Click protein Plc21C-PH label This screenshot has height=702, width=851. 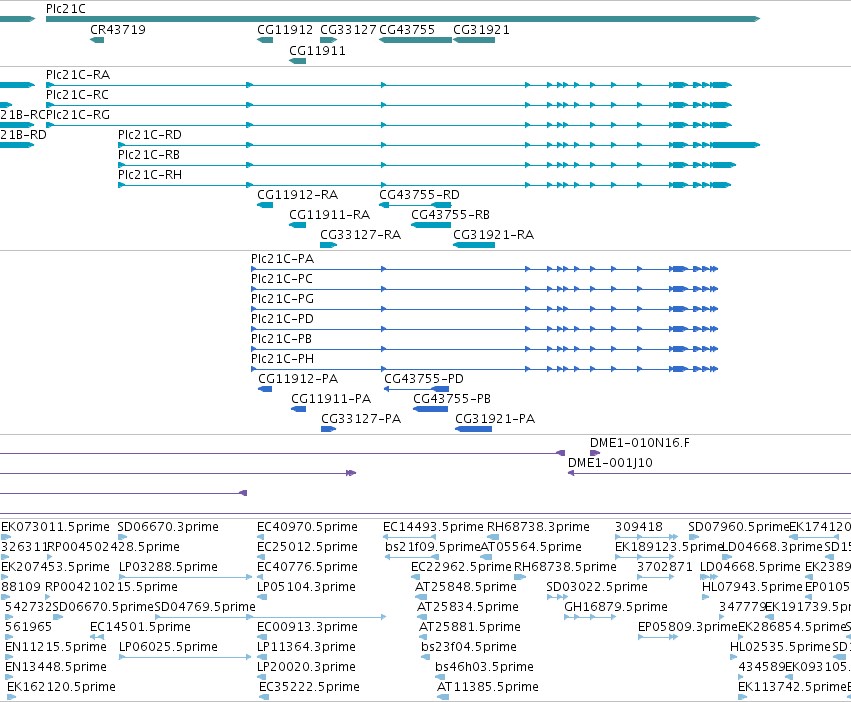click(282, 359)
